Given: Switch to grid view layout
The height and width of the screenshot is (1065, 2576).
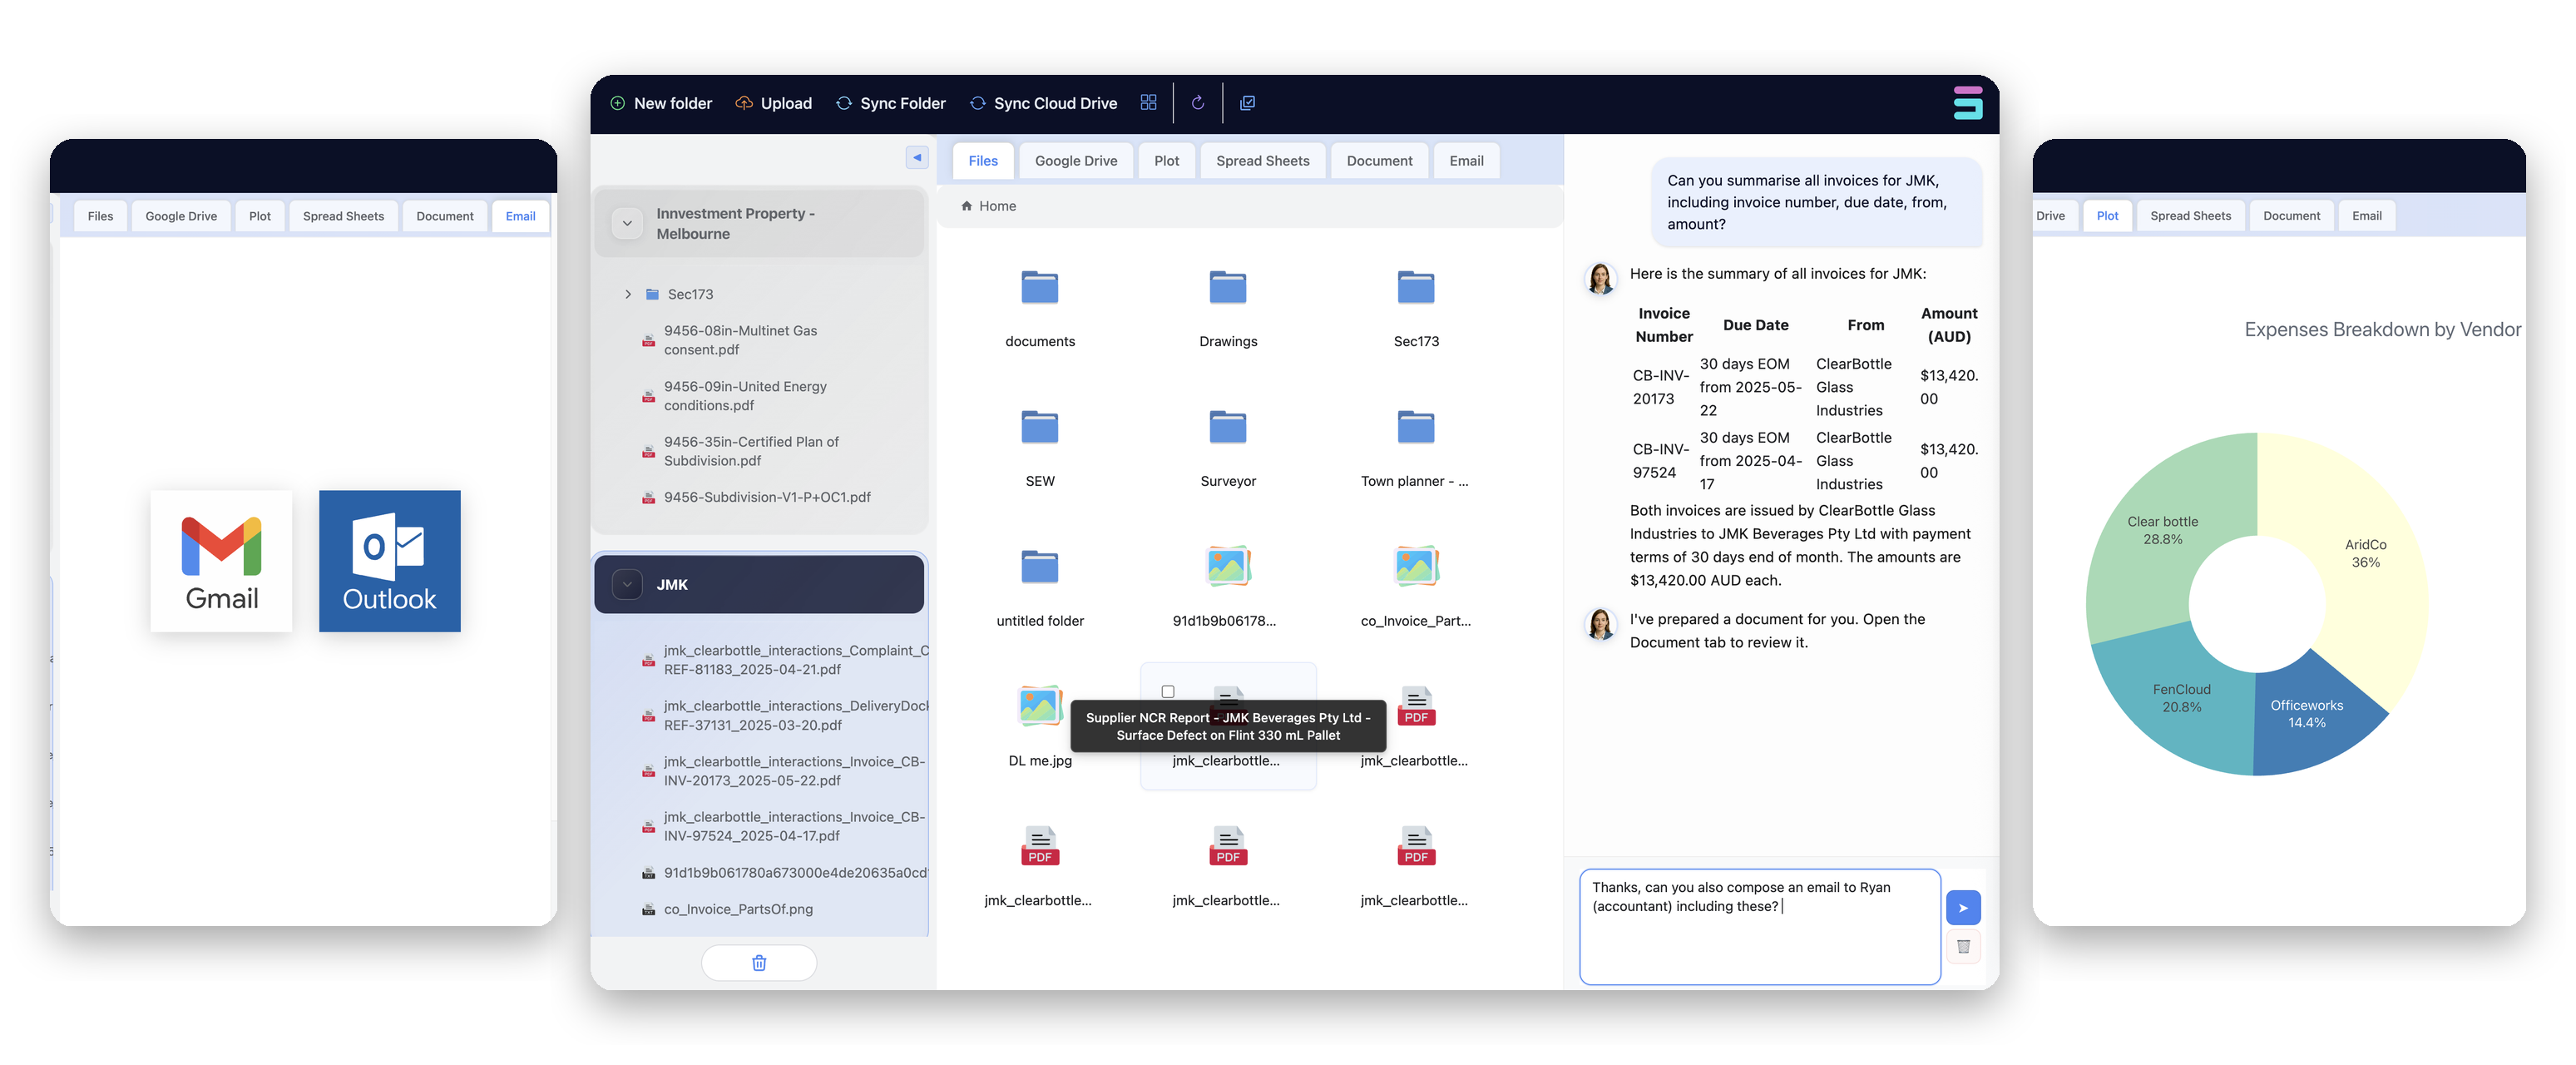Looking at the screenshot, I should click(1148, 102).
